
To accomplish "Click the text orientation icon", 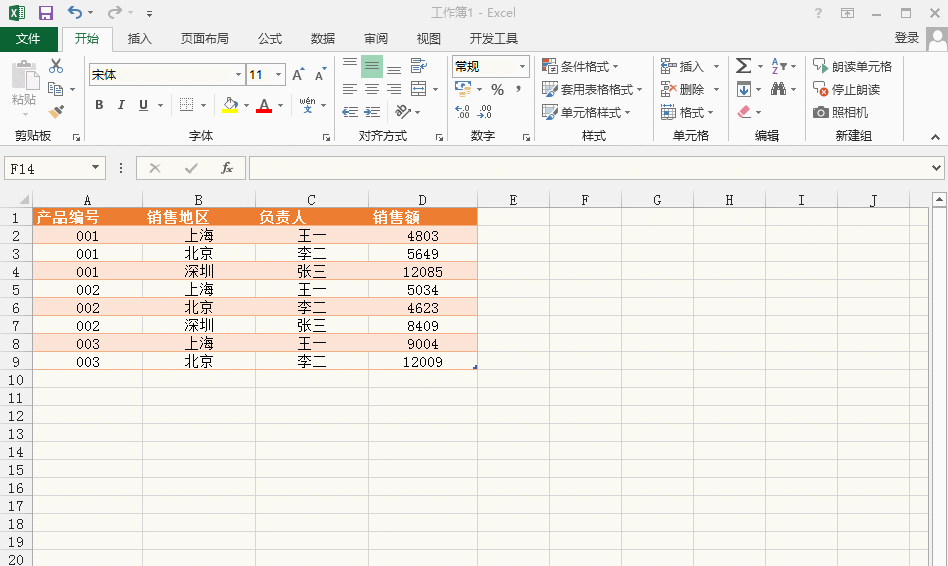I will coord(403,112).
